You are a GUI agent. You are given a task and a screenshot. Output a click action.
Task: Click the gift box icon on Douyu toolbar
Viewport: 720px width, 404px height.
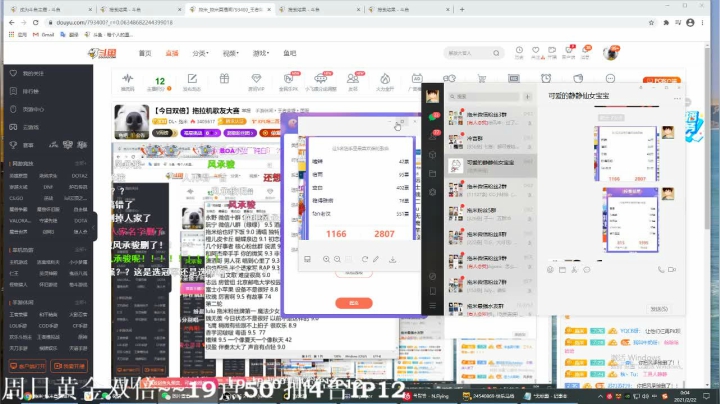pyautogui.click(x=224, y=79)
